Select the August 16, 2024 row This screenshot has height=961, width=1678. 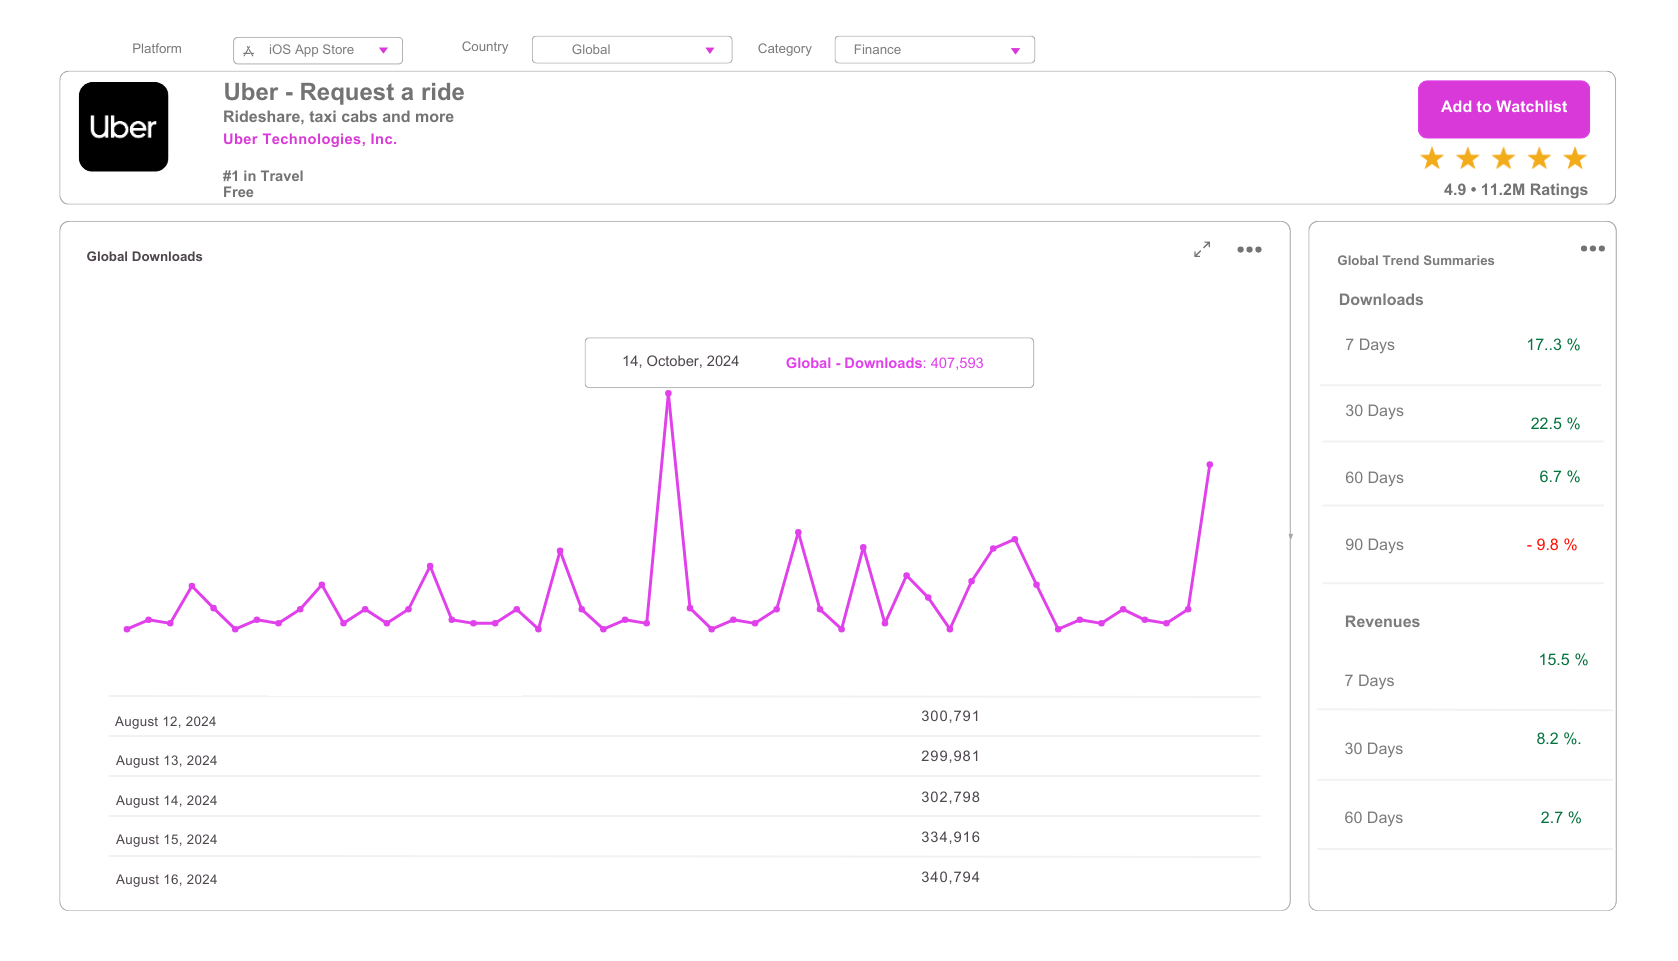pos(684,878)
